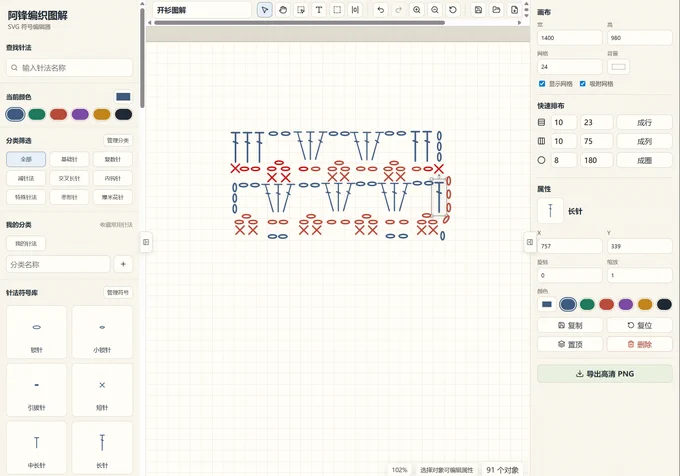This screenshot has width=680, height=476.
Task: Click the 管理符号 button
Action: pos(118,293)
